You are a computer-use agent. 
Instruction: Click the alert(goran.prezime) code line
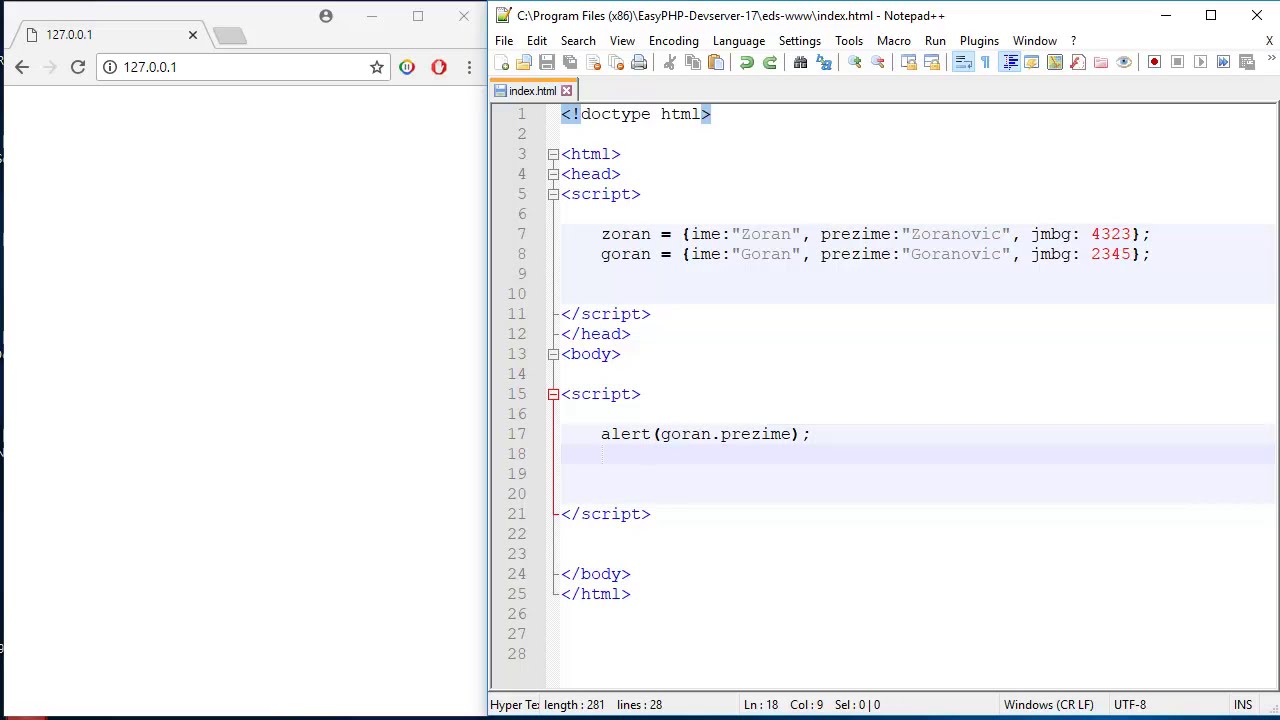705,434
